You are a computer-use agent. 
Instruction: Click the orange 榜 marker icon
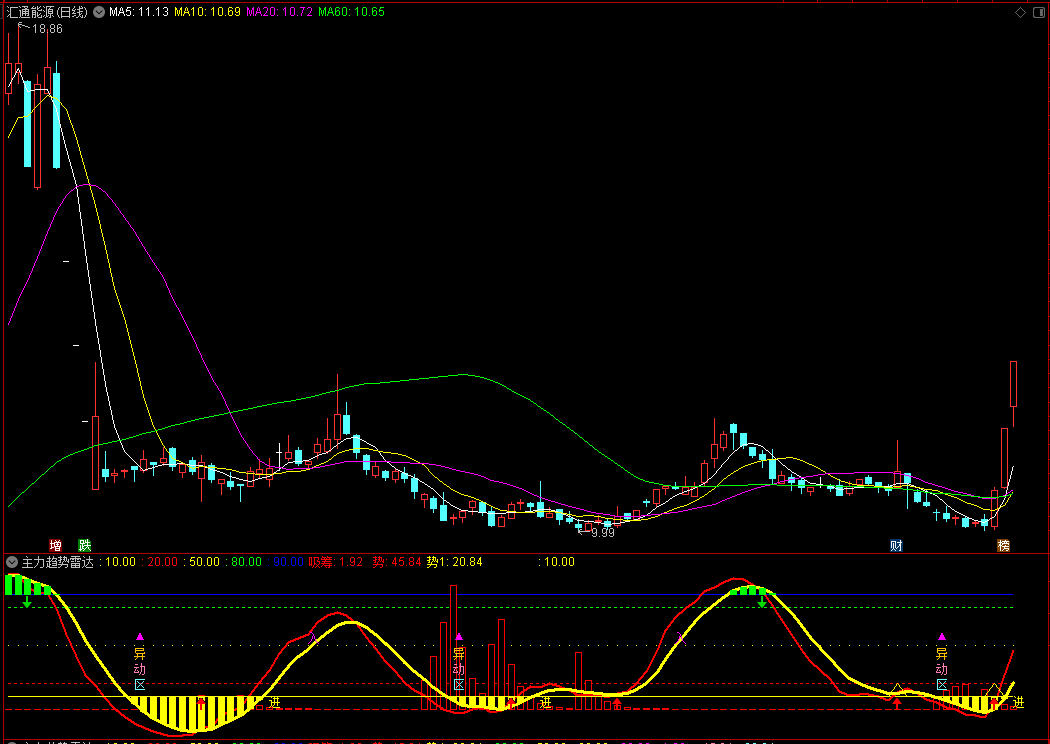pos(1003,545)
